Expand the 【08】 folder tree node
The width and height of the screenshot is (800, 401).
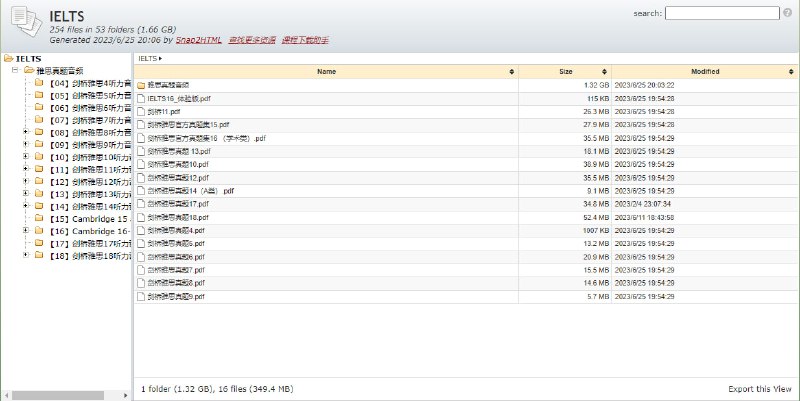(25, 132)
